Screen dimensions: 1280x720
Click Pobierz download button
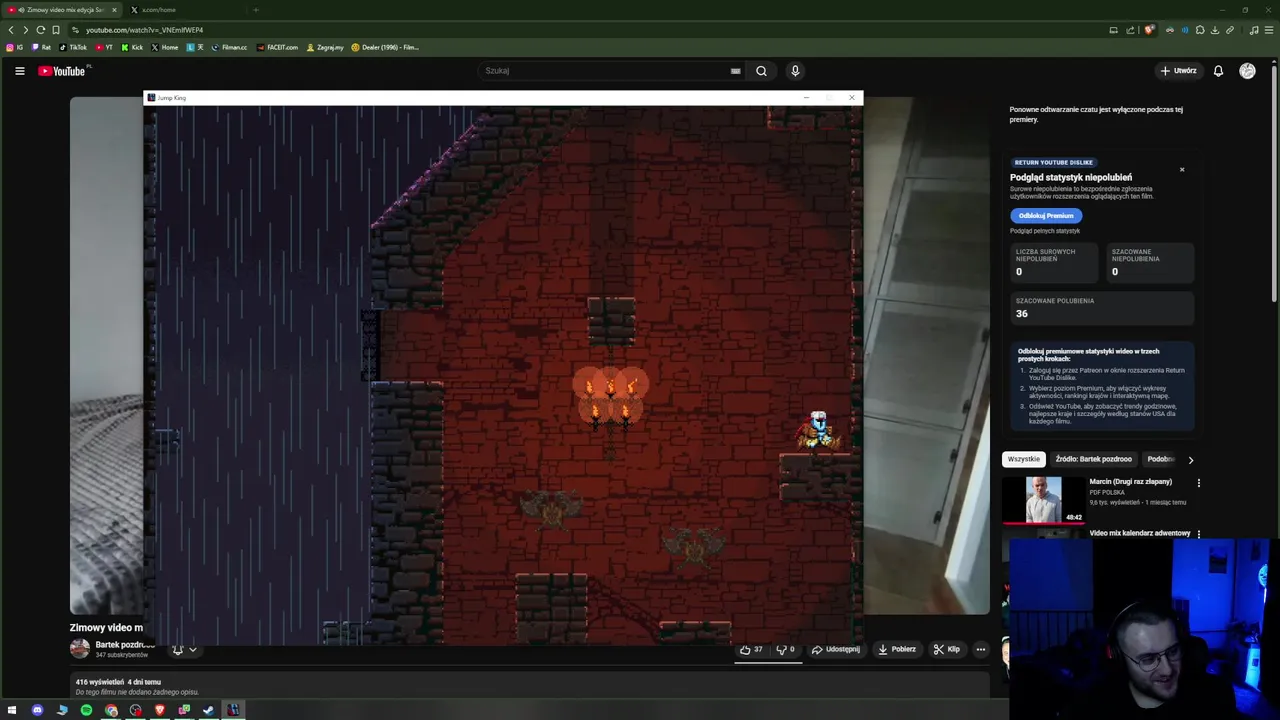[x=897, y=649]
